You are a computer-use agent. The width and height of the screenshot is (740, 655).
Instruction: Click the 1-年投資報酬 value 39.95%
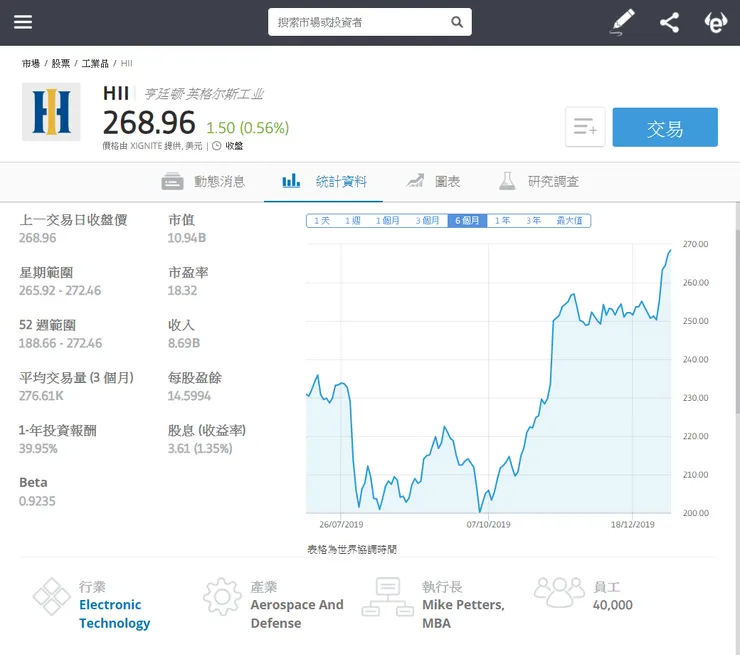[x=38, y=449]
